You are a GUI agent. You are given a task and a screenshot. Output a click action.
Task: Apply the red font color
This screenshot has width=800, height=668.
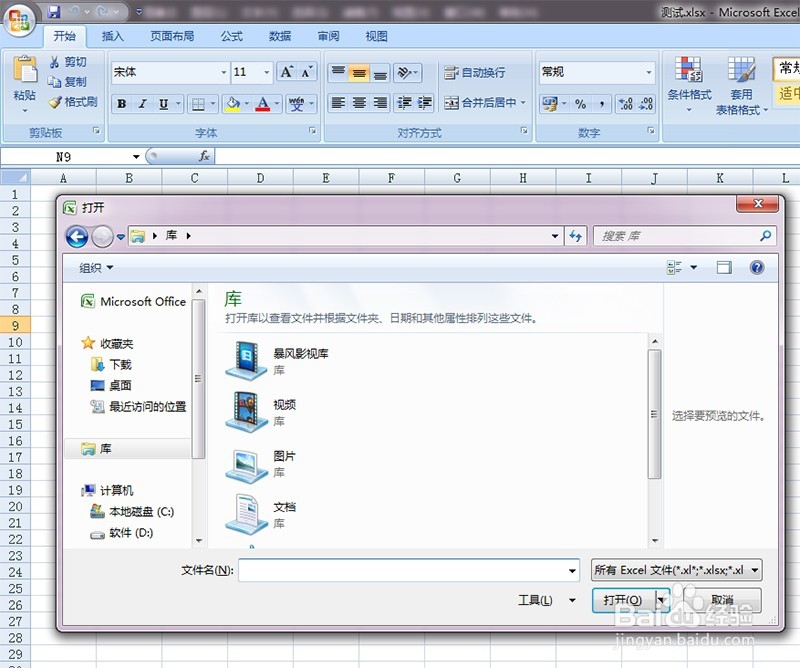point(263,104)
